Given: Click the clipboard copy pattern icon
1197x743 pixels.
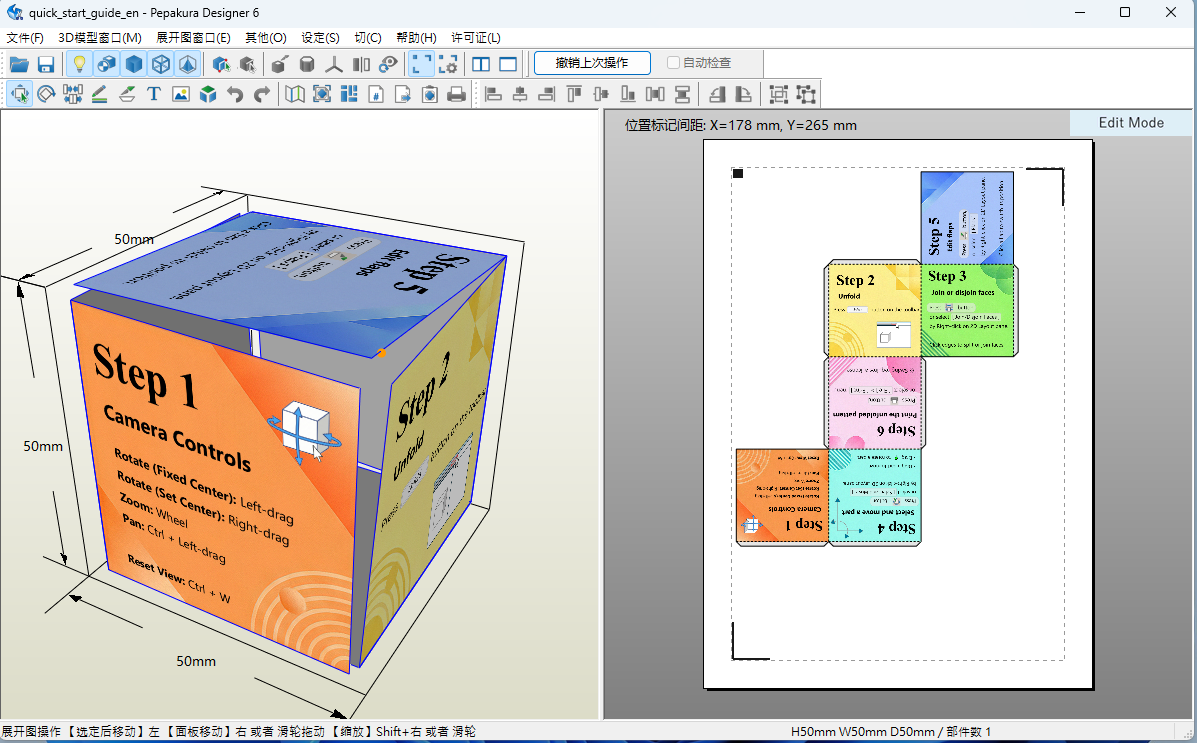Looking at the screenshot, I should [430, 94].
